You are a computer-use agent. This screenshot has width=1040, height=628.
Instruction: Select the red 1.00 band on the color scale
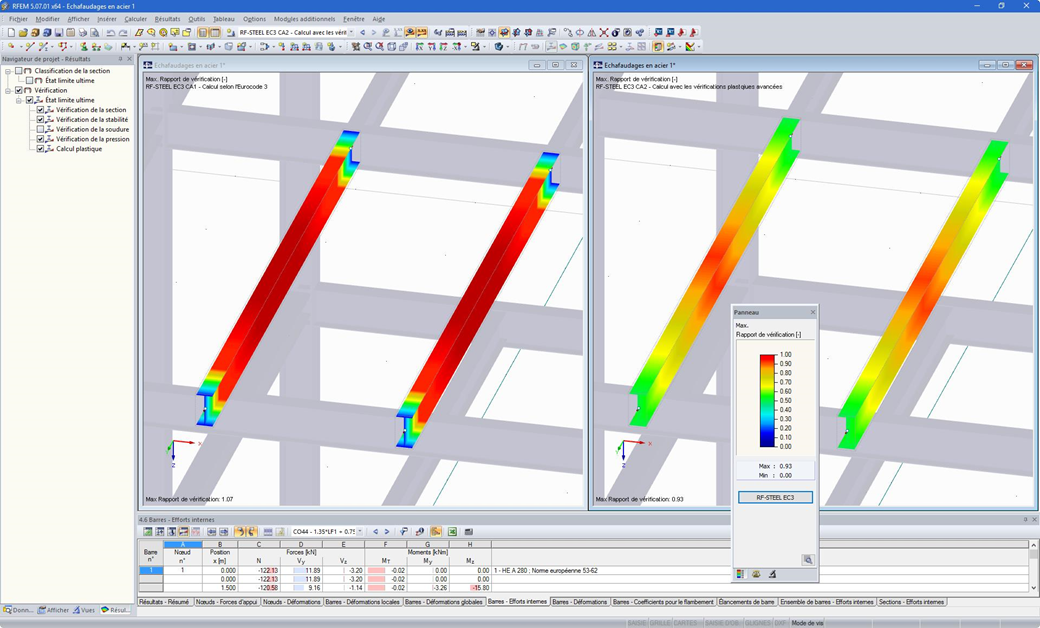766,357
